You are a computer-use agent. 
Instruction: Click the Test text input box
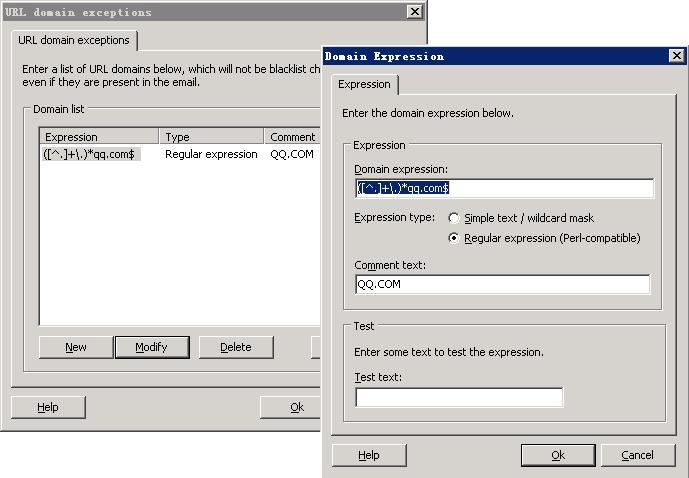tap(459, 397)
